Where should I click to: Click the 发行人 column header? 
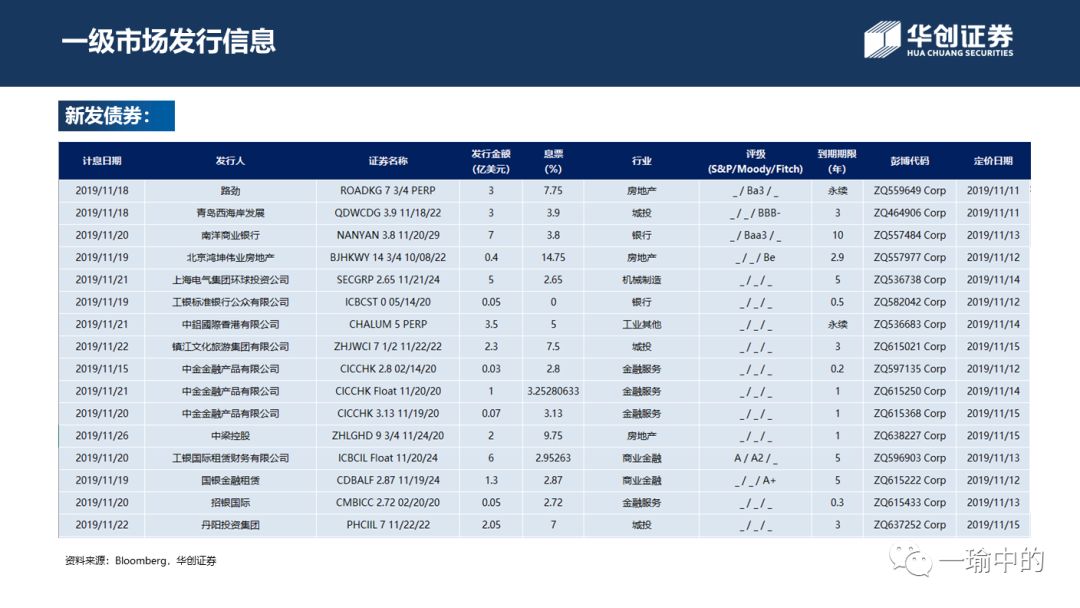click(x=230, y=161)
